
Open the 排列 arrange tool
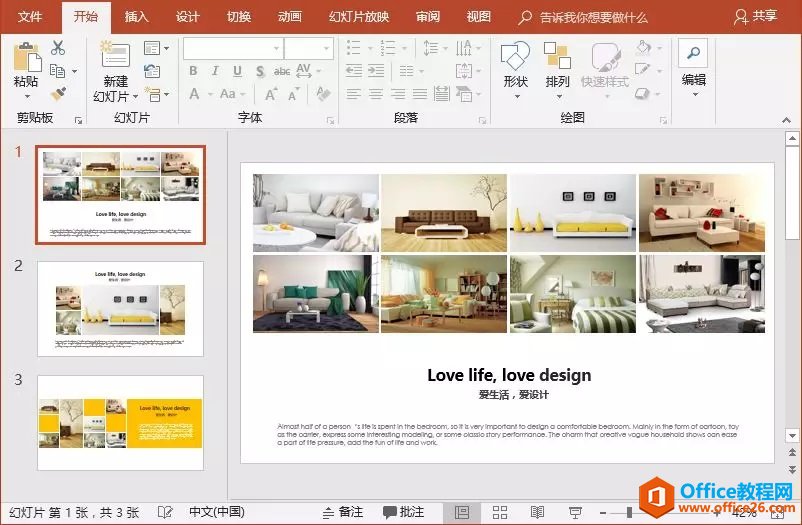[x=557, y=58]
